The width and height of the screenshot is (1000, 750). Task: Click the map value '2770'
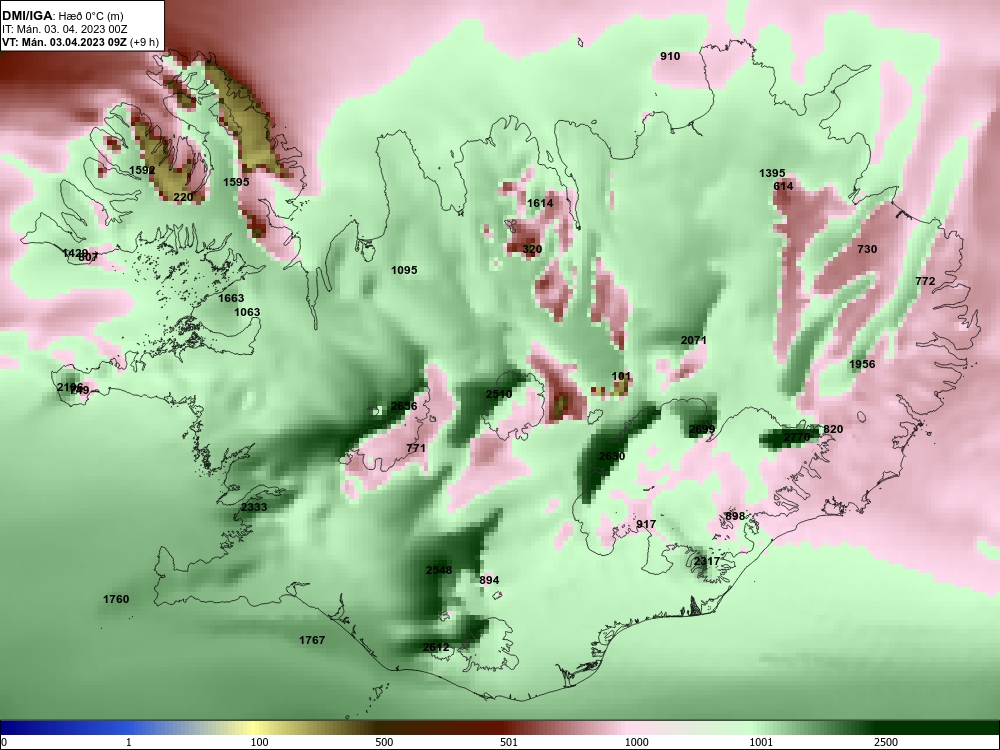[797, 437]
